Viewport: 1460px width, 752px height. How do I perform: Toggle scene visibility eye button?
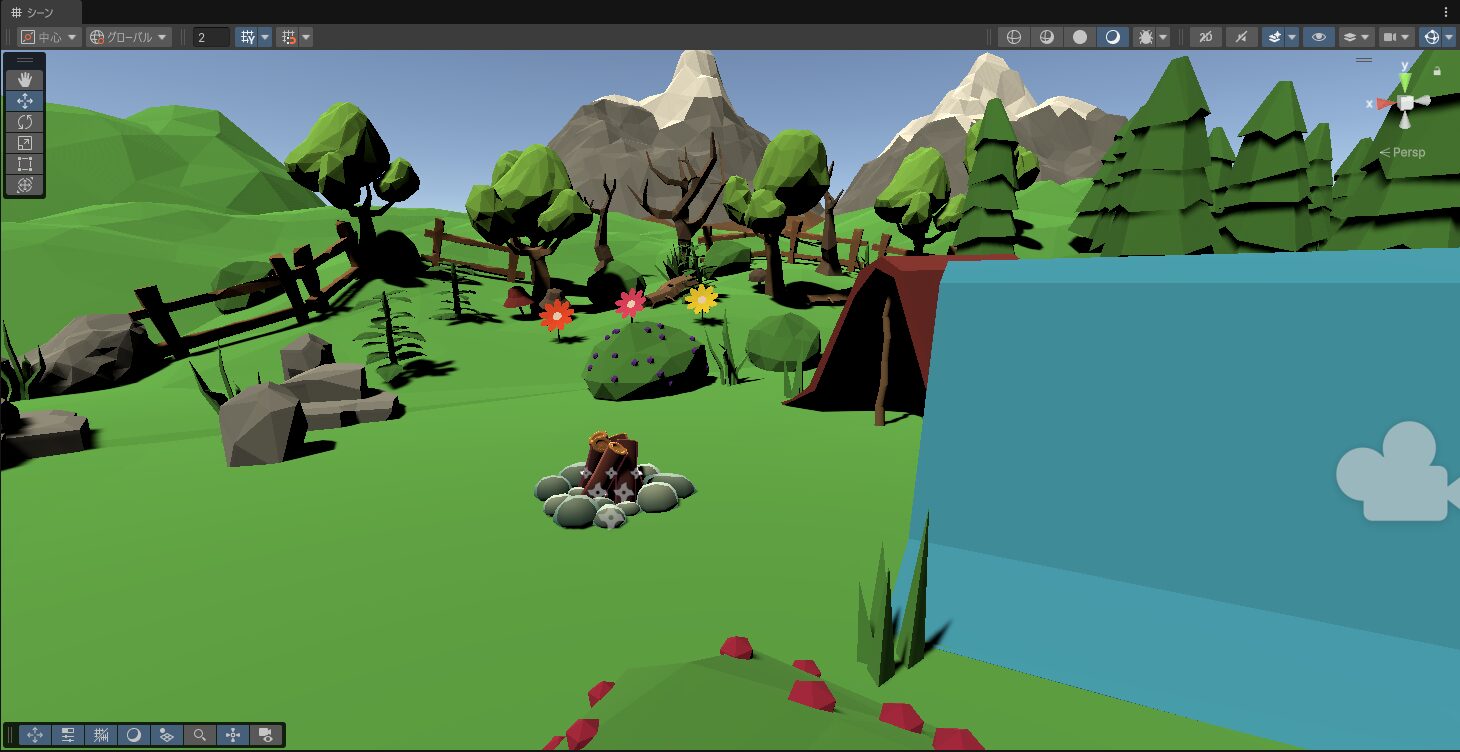[1320, 37]
